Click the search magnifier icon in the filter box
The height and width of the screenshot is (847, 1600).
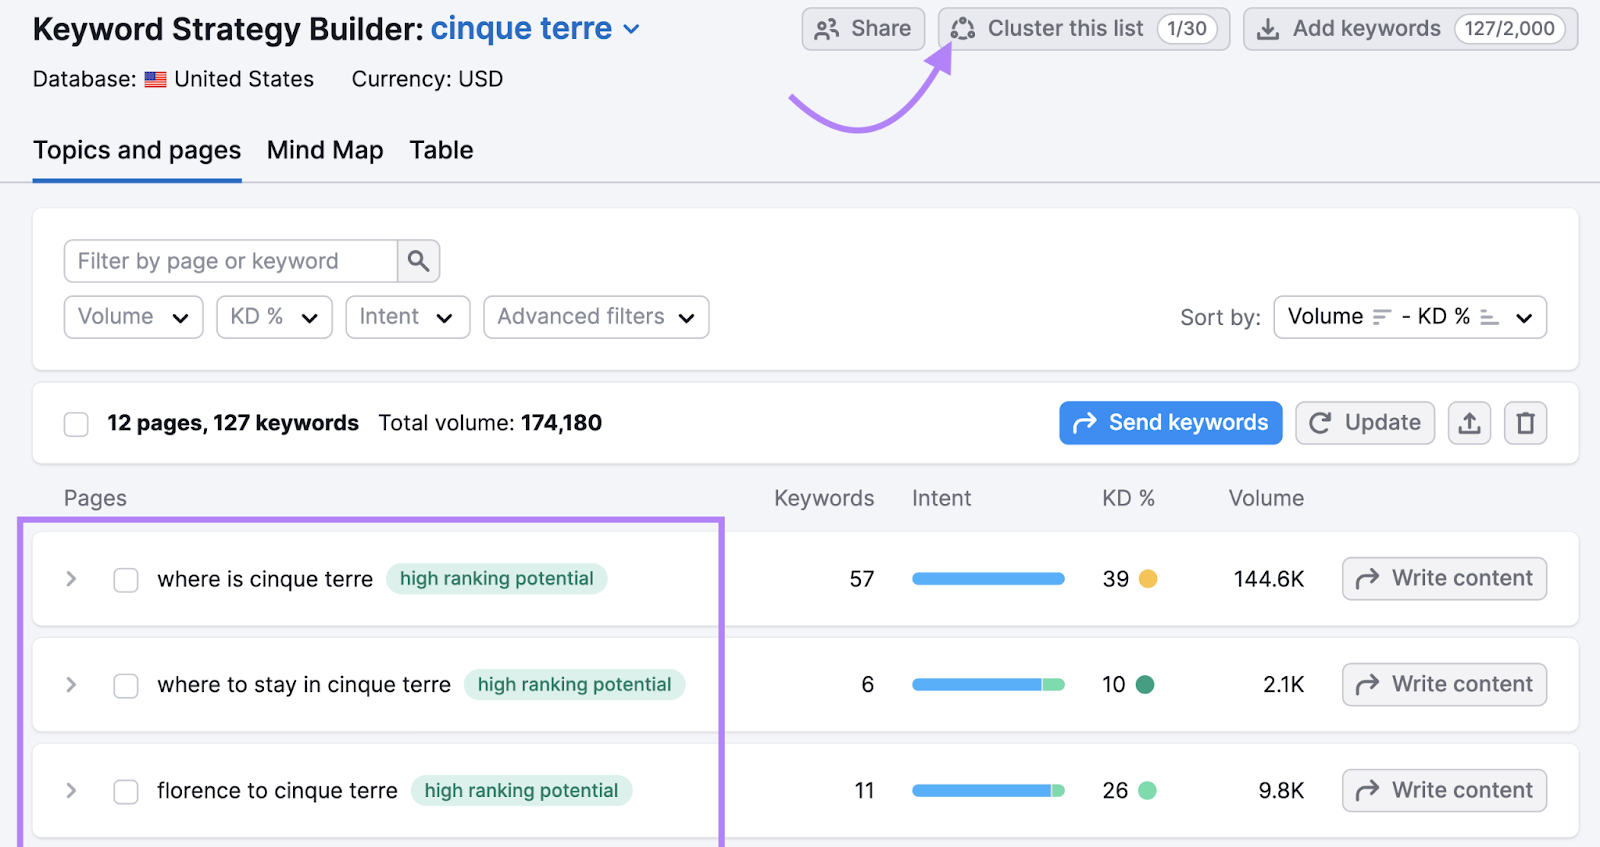pos(418,261)
